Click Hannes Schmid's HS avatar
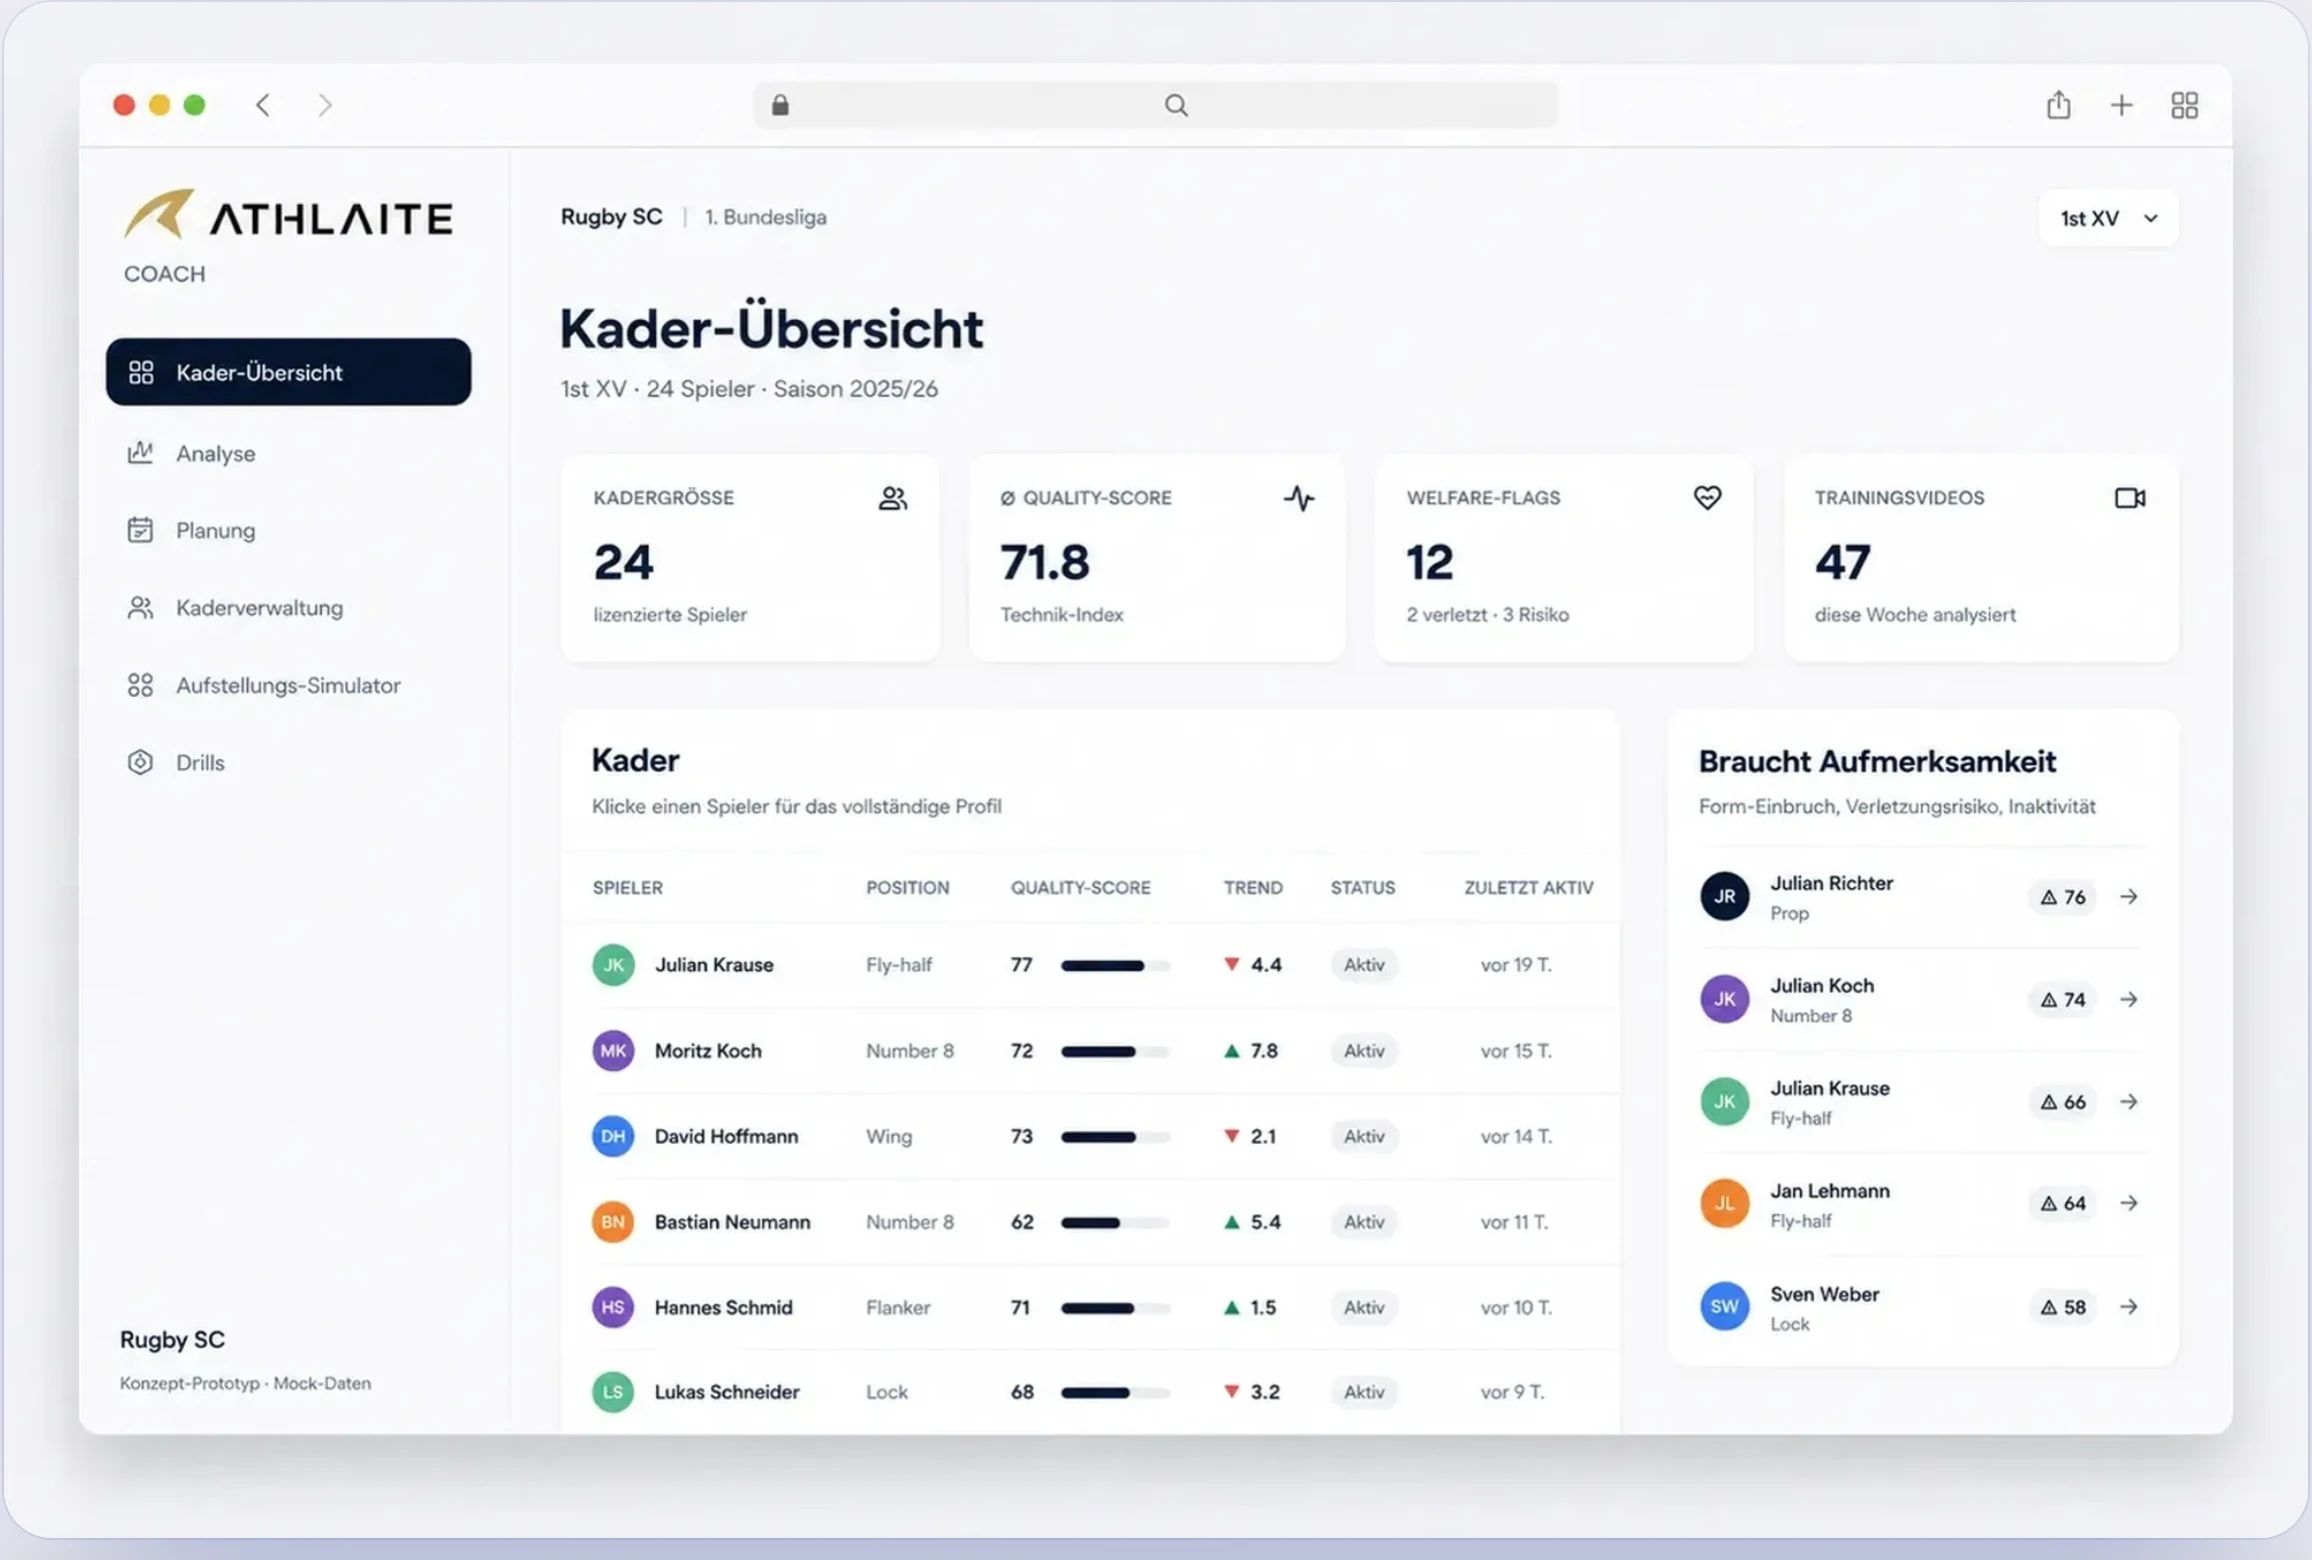Image resolution: width=2312 pixels, height=1560 pixels. click(x=613, y=1307)
